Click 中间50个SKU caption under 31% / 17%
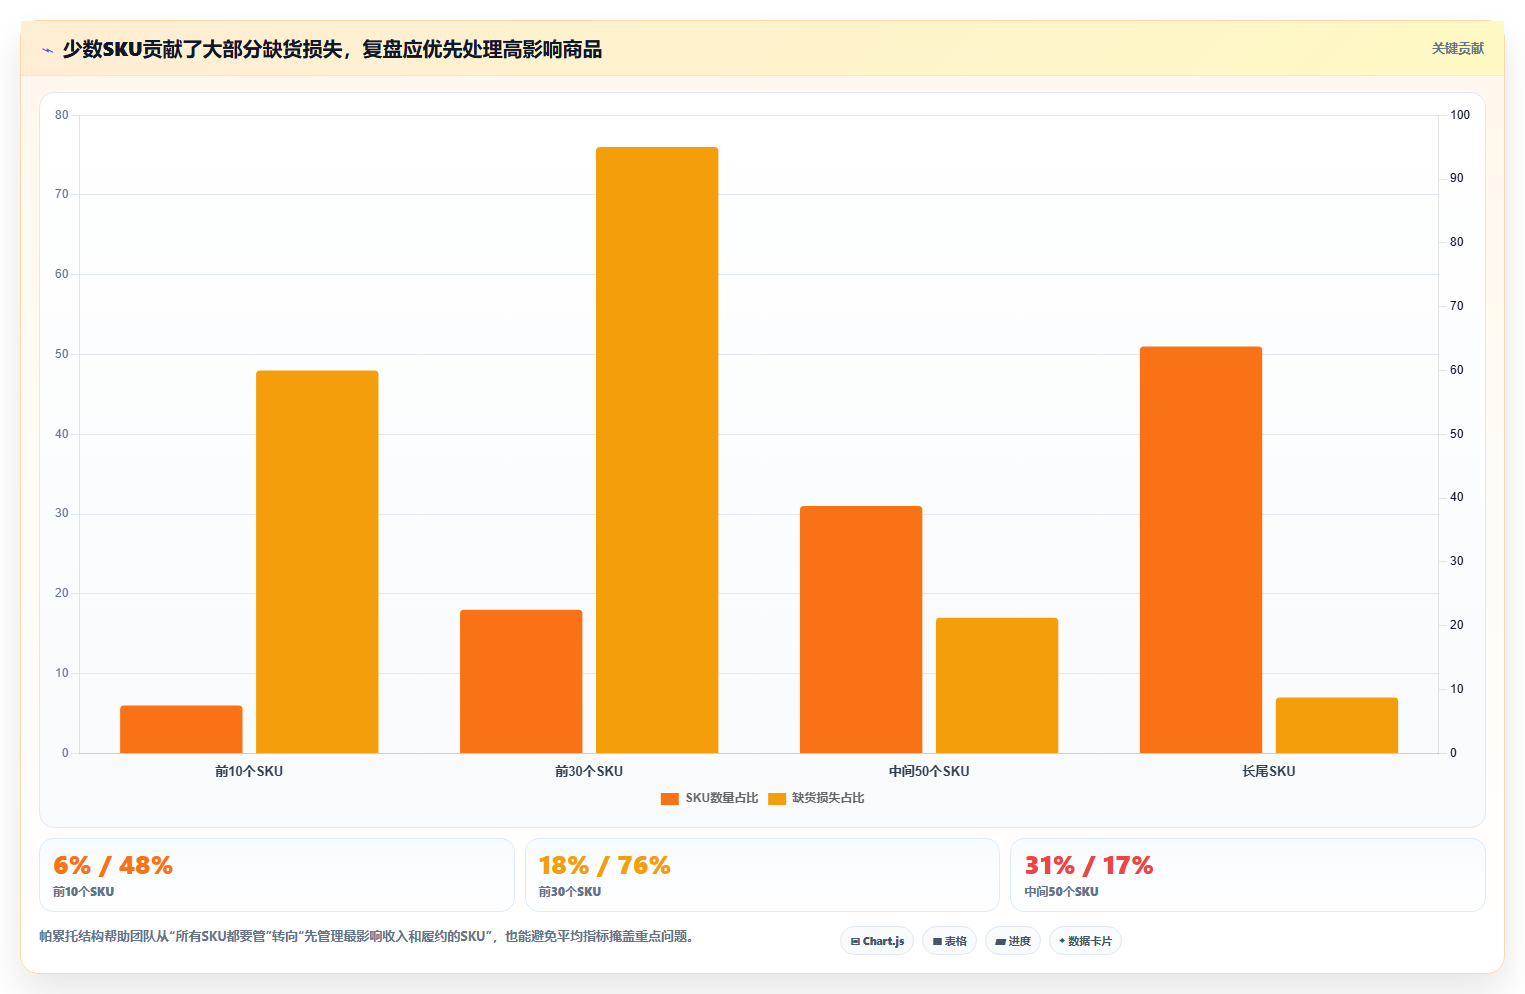This screenshot has height=994, width=1525. [1061, 891]
